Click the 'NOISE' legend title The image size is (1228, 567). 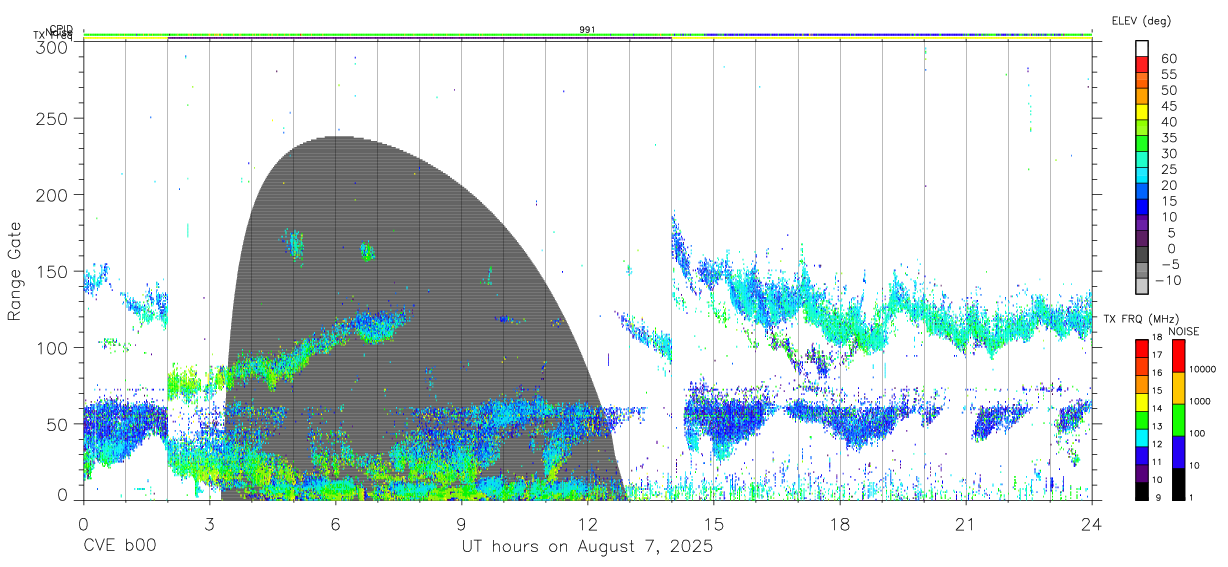tap(1186, 331)
